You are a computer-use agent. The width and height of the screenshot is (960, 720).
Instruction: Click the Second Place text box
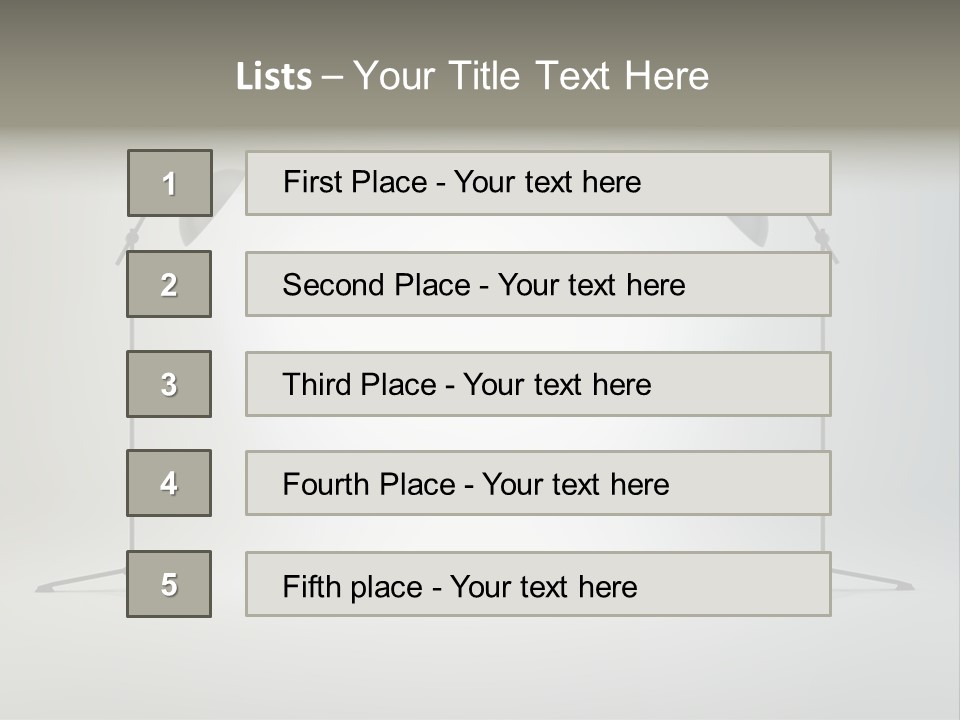pyautogui.click(x=538, y=284)
